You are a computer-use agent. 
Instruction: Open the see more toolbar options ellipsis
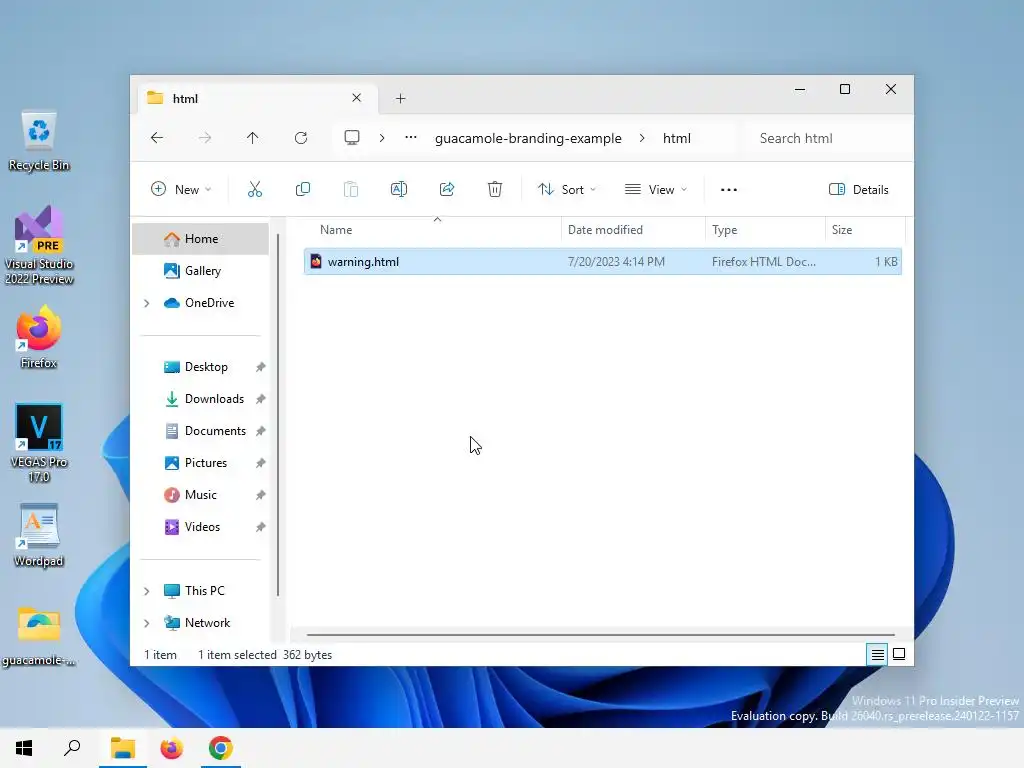[x=729, y=189]
